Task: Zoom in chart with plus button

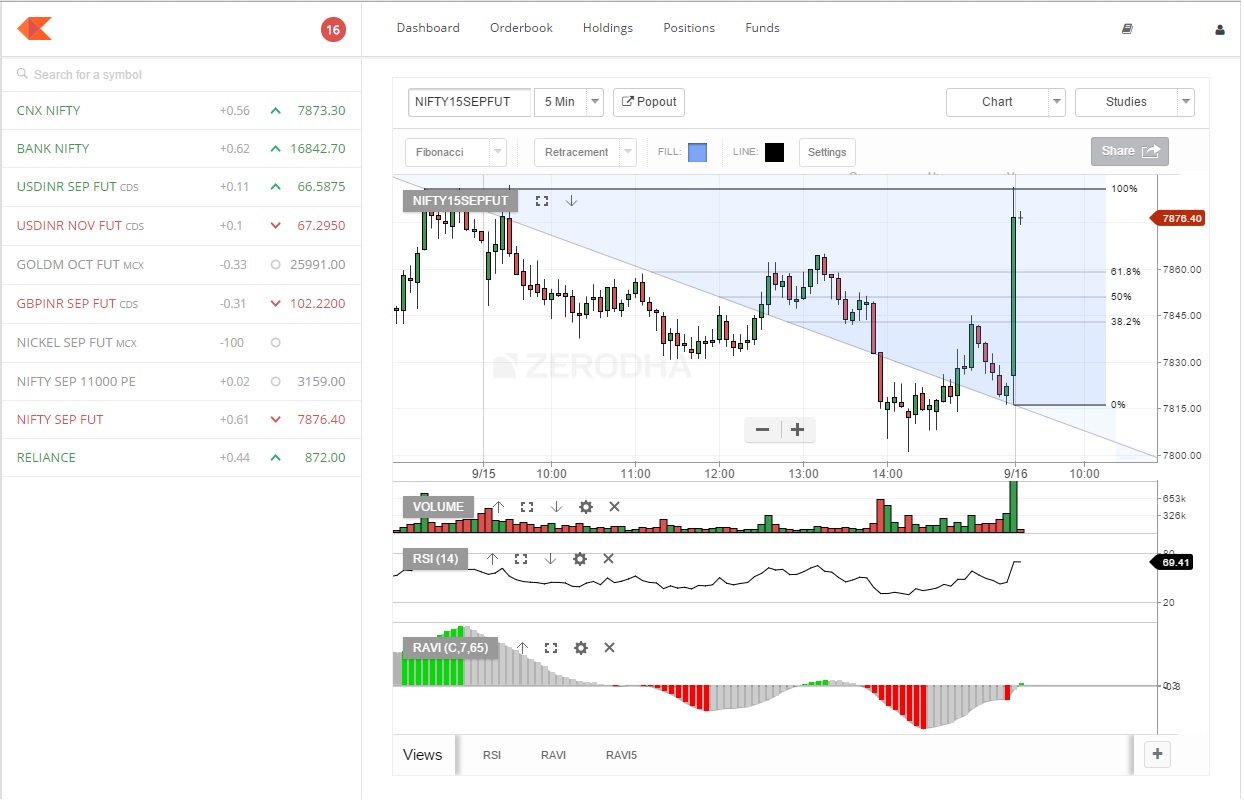Action: [797, 430]
